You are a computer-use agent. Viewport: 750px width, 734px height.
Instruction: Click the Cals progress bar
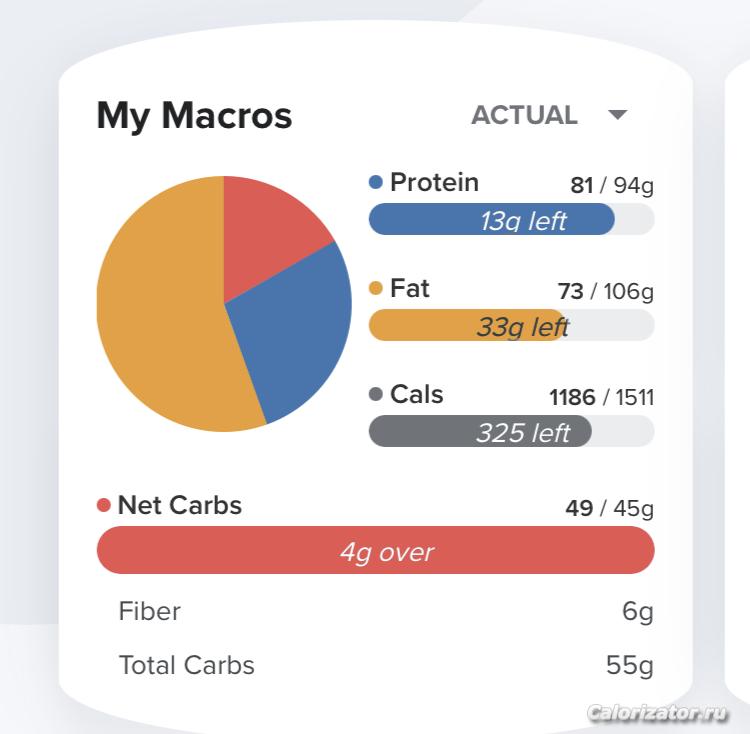pos(511,431)
